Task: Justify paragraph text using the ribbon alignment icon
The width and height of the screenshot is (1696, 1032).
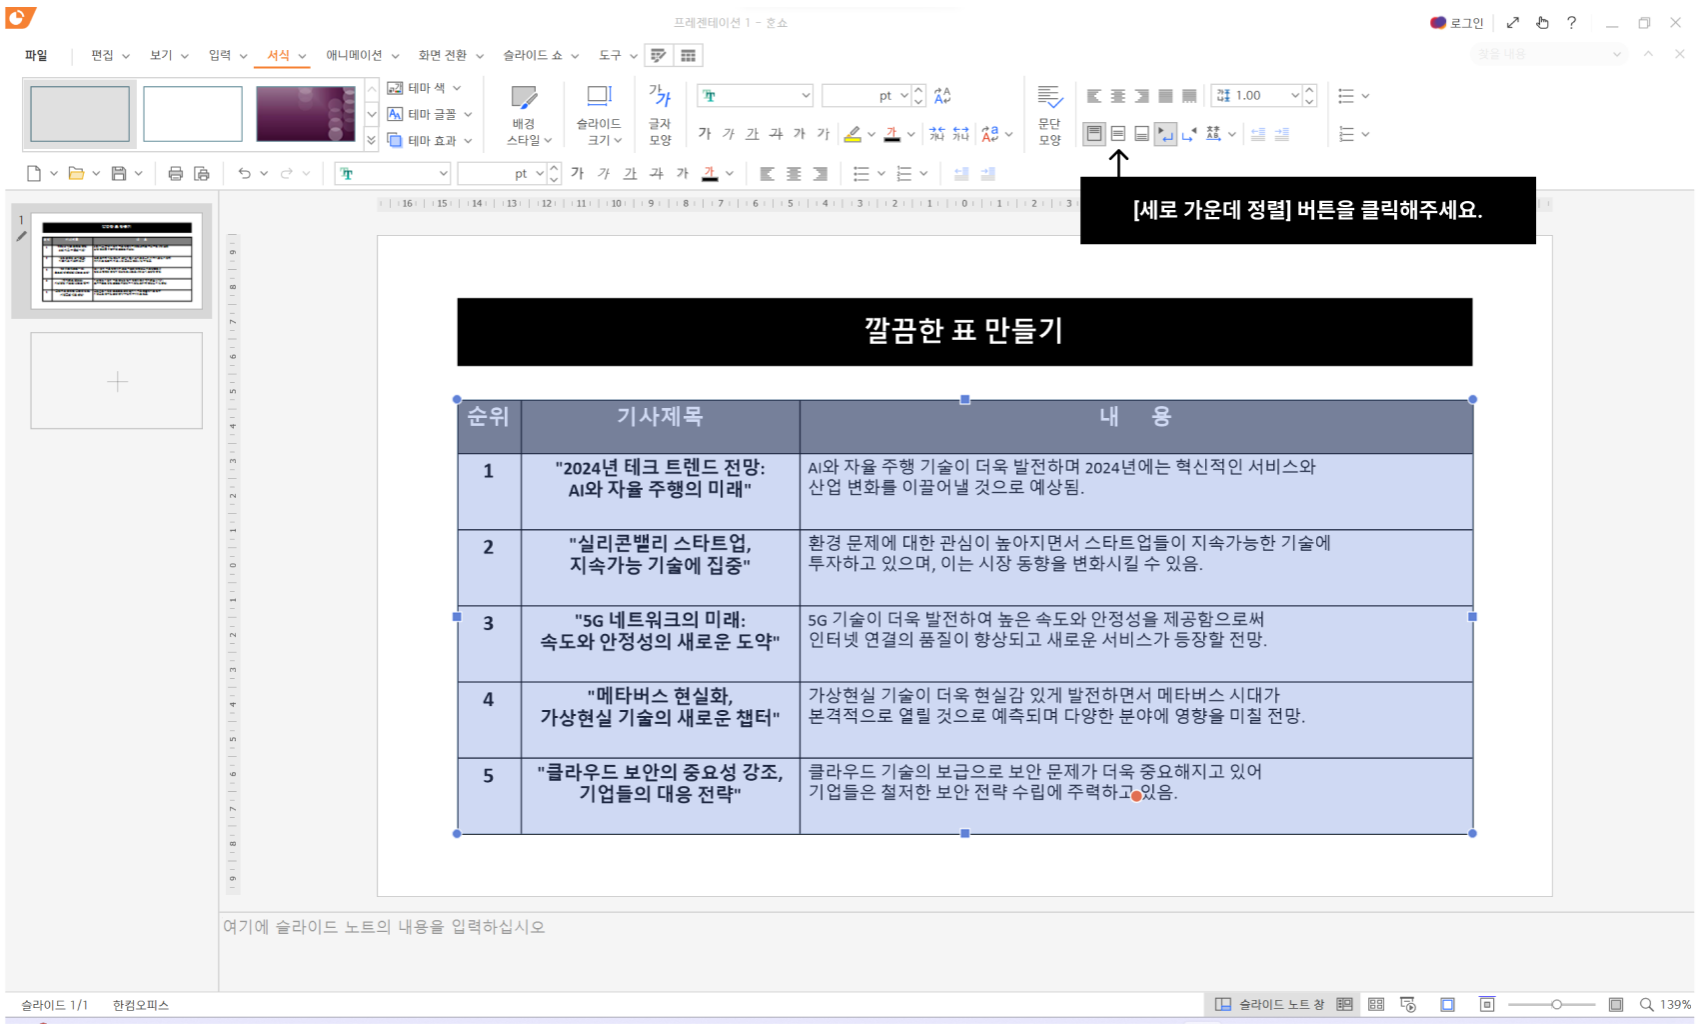Action: 1165,96
